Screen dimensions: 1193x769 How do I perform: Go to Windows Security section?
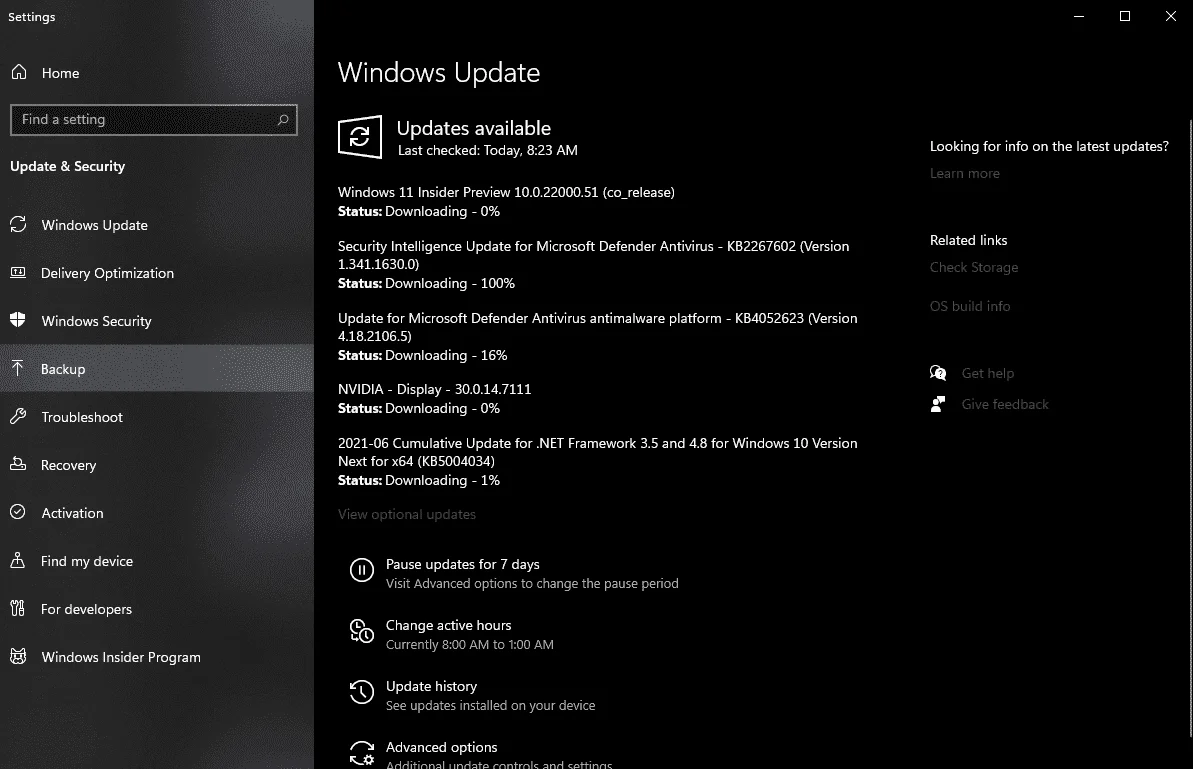coord(157,320)
